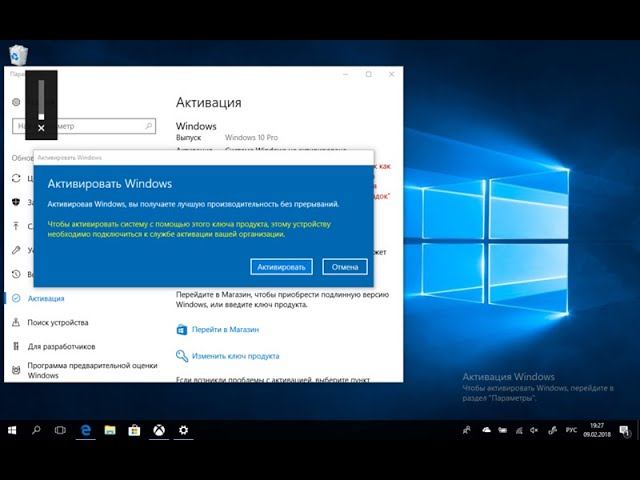The height and width of the screenshot is (480, 640).
Task: Open File Explorer from the taskbar
Action: [x=110, y=430]
